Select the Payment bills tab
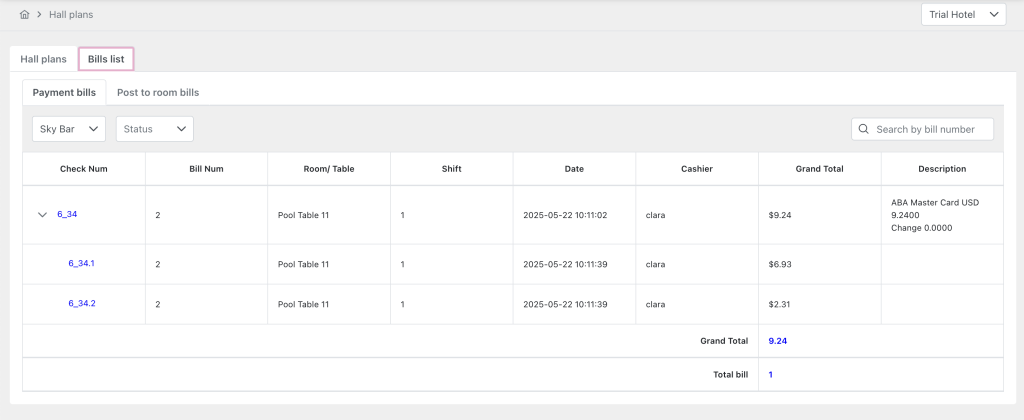1024x420 pixels. (x=64, y=92)
